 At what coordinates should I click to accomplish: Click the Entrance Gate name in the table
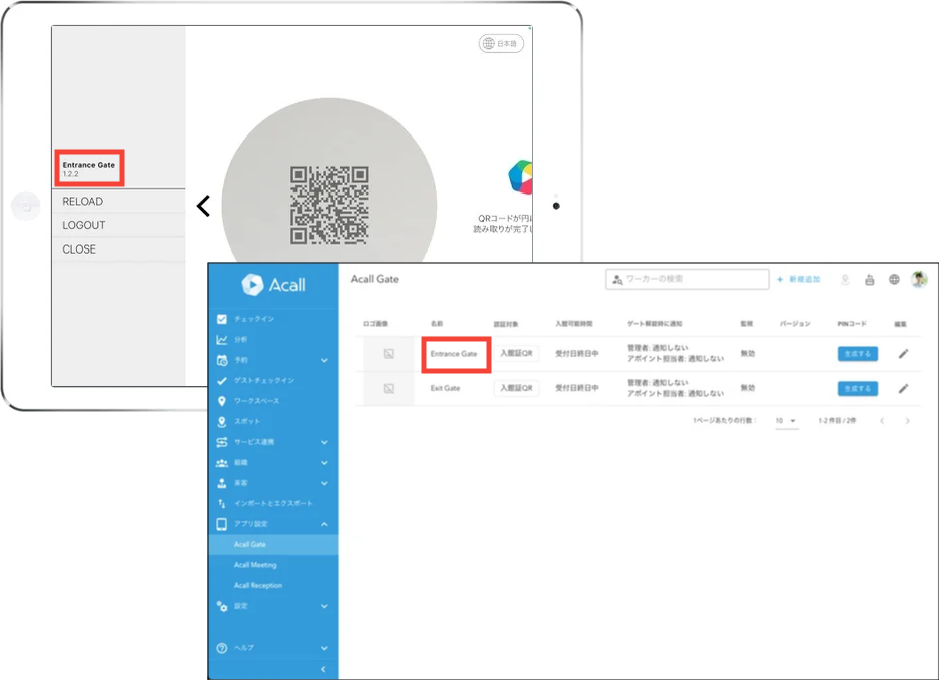[x=454, y=354]
